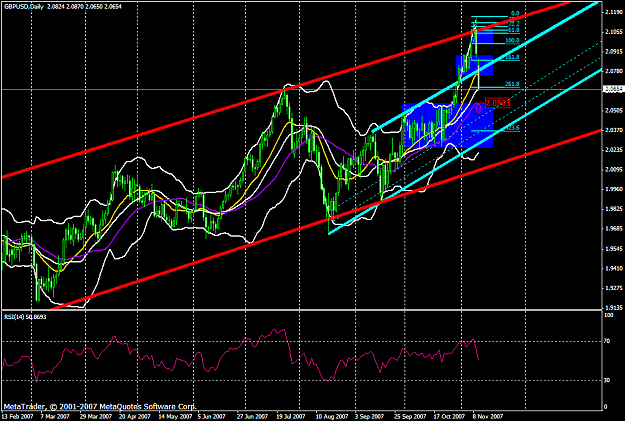Click the 25 Sep 2007 date label
The height and width of the screenshot is (421, 625).
click(x=410, y=417)
